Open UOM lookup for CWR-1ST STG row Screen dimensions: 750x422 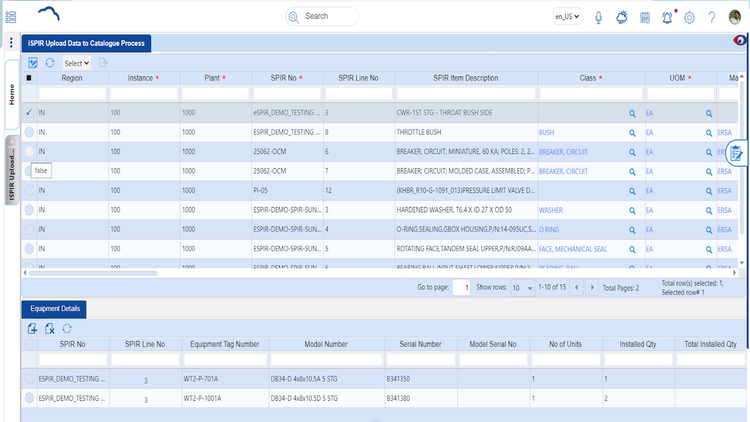(709, 113)
